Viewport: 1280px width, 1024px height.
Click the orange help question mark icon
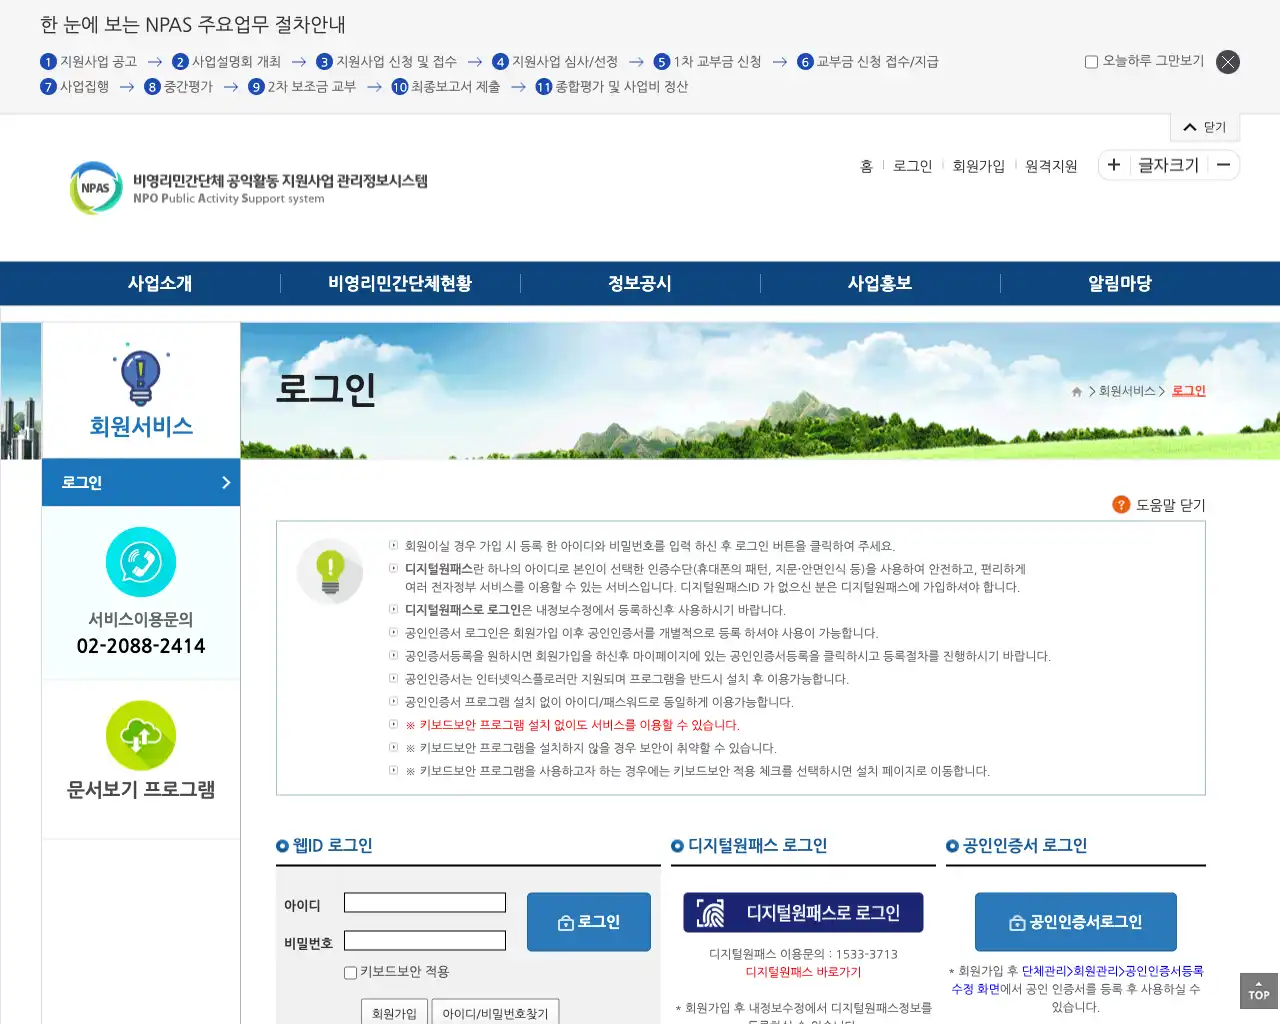(1121, 505)
